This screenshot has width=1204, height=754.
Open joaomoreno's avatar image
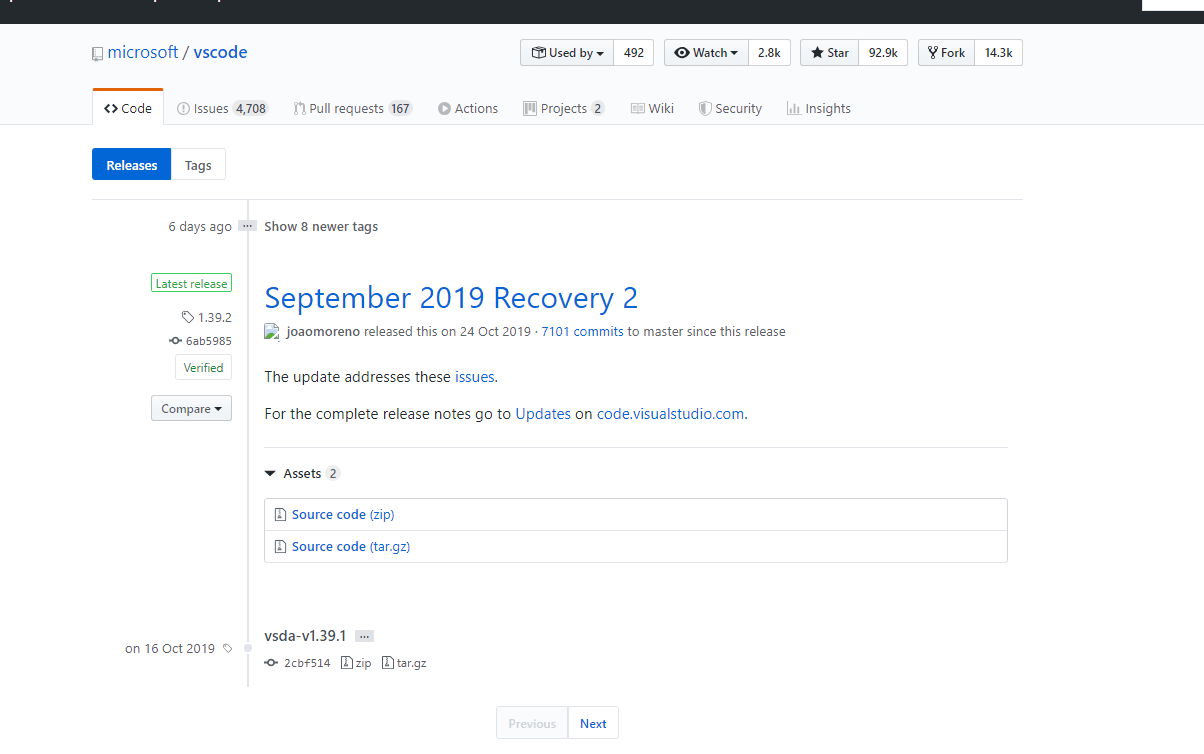coord(272,331)
